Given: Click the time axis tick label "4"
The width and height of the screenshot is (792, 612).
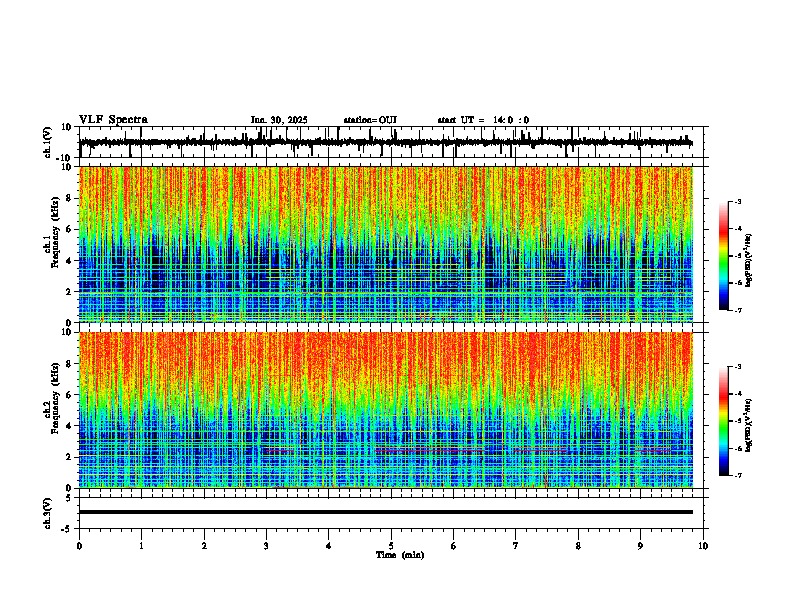Looking at the screenshot, I should 329,546.
